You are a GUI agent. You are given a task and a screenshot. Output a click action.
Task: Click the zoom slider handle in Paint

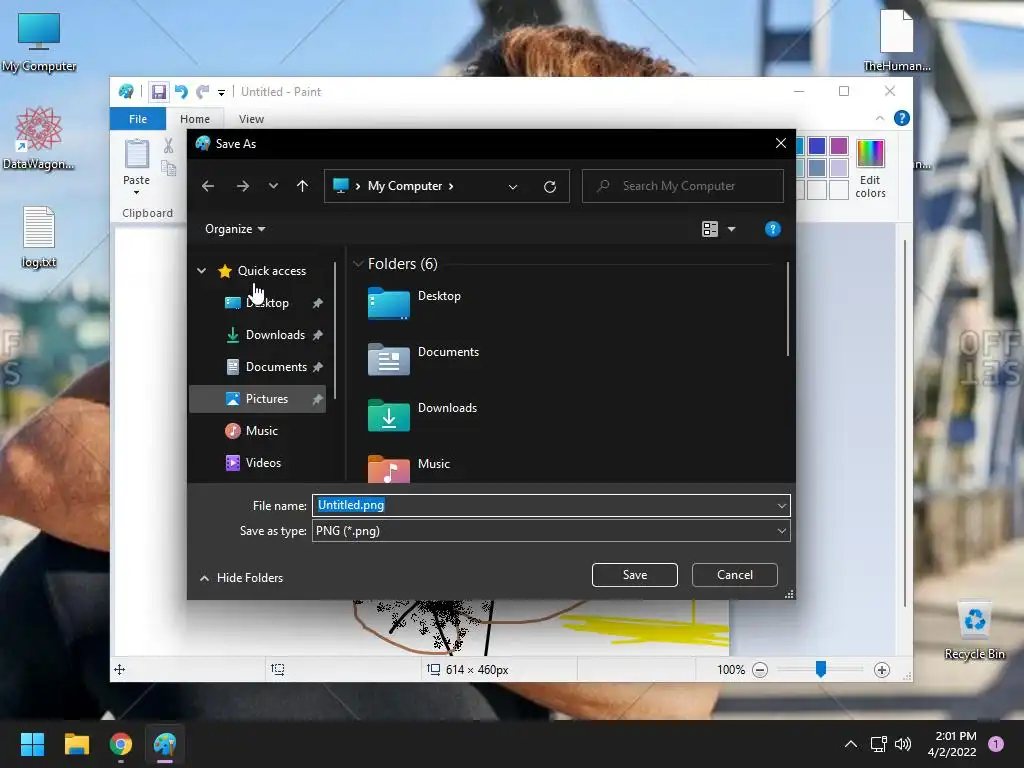(x=821, y=669)
